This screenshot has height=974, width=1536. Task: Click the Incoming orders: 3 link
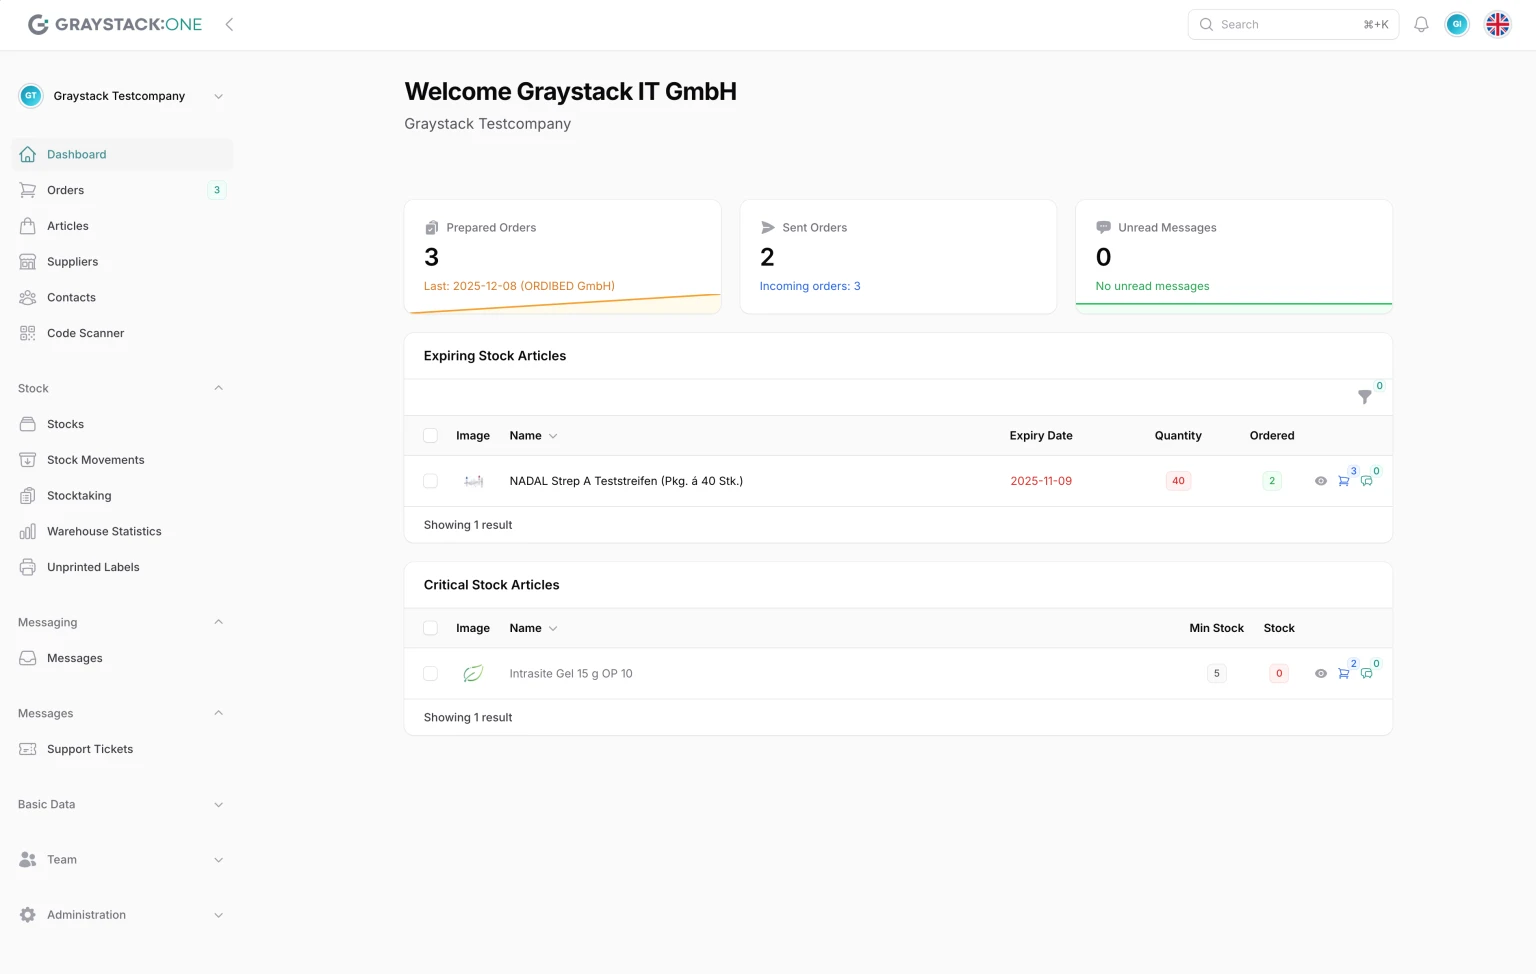click(810, 286)
